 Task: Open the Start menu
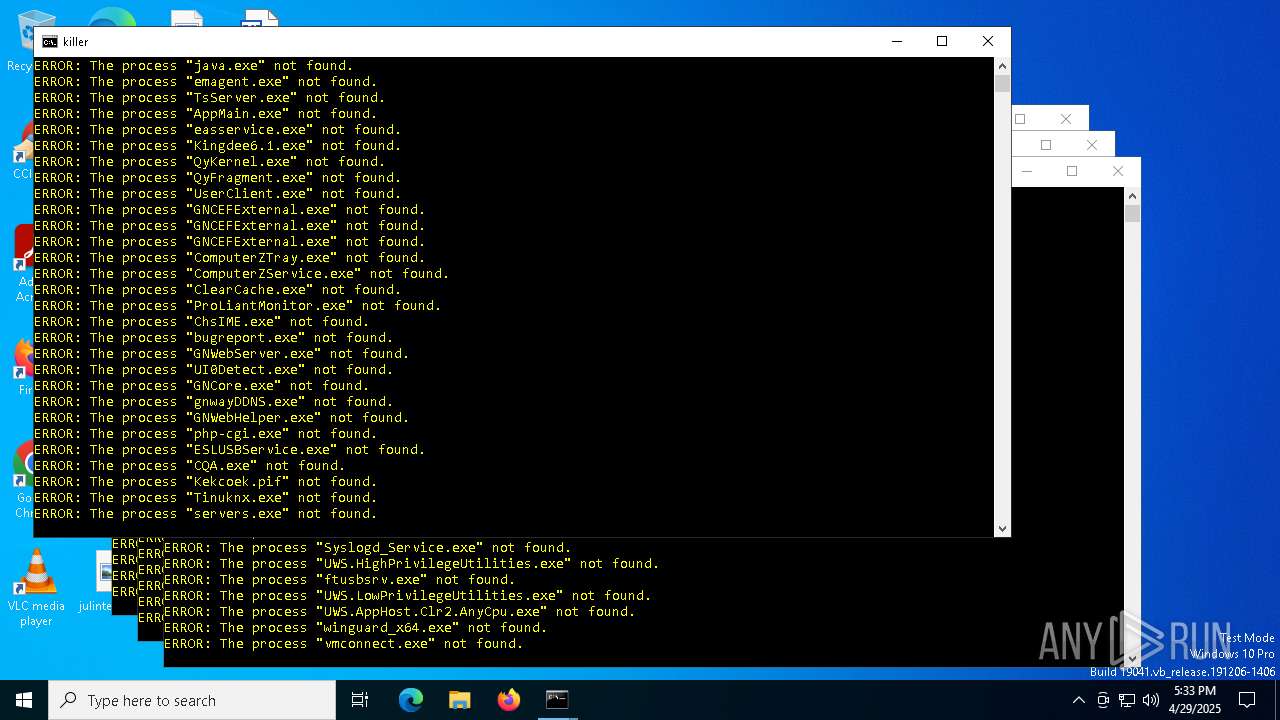click(24, 700)
